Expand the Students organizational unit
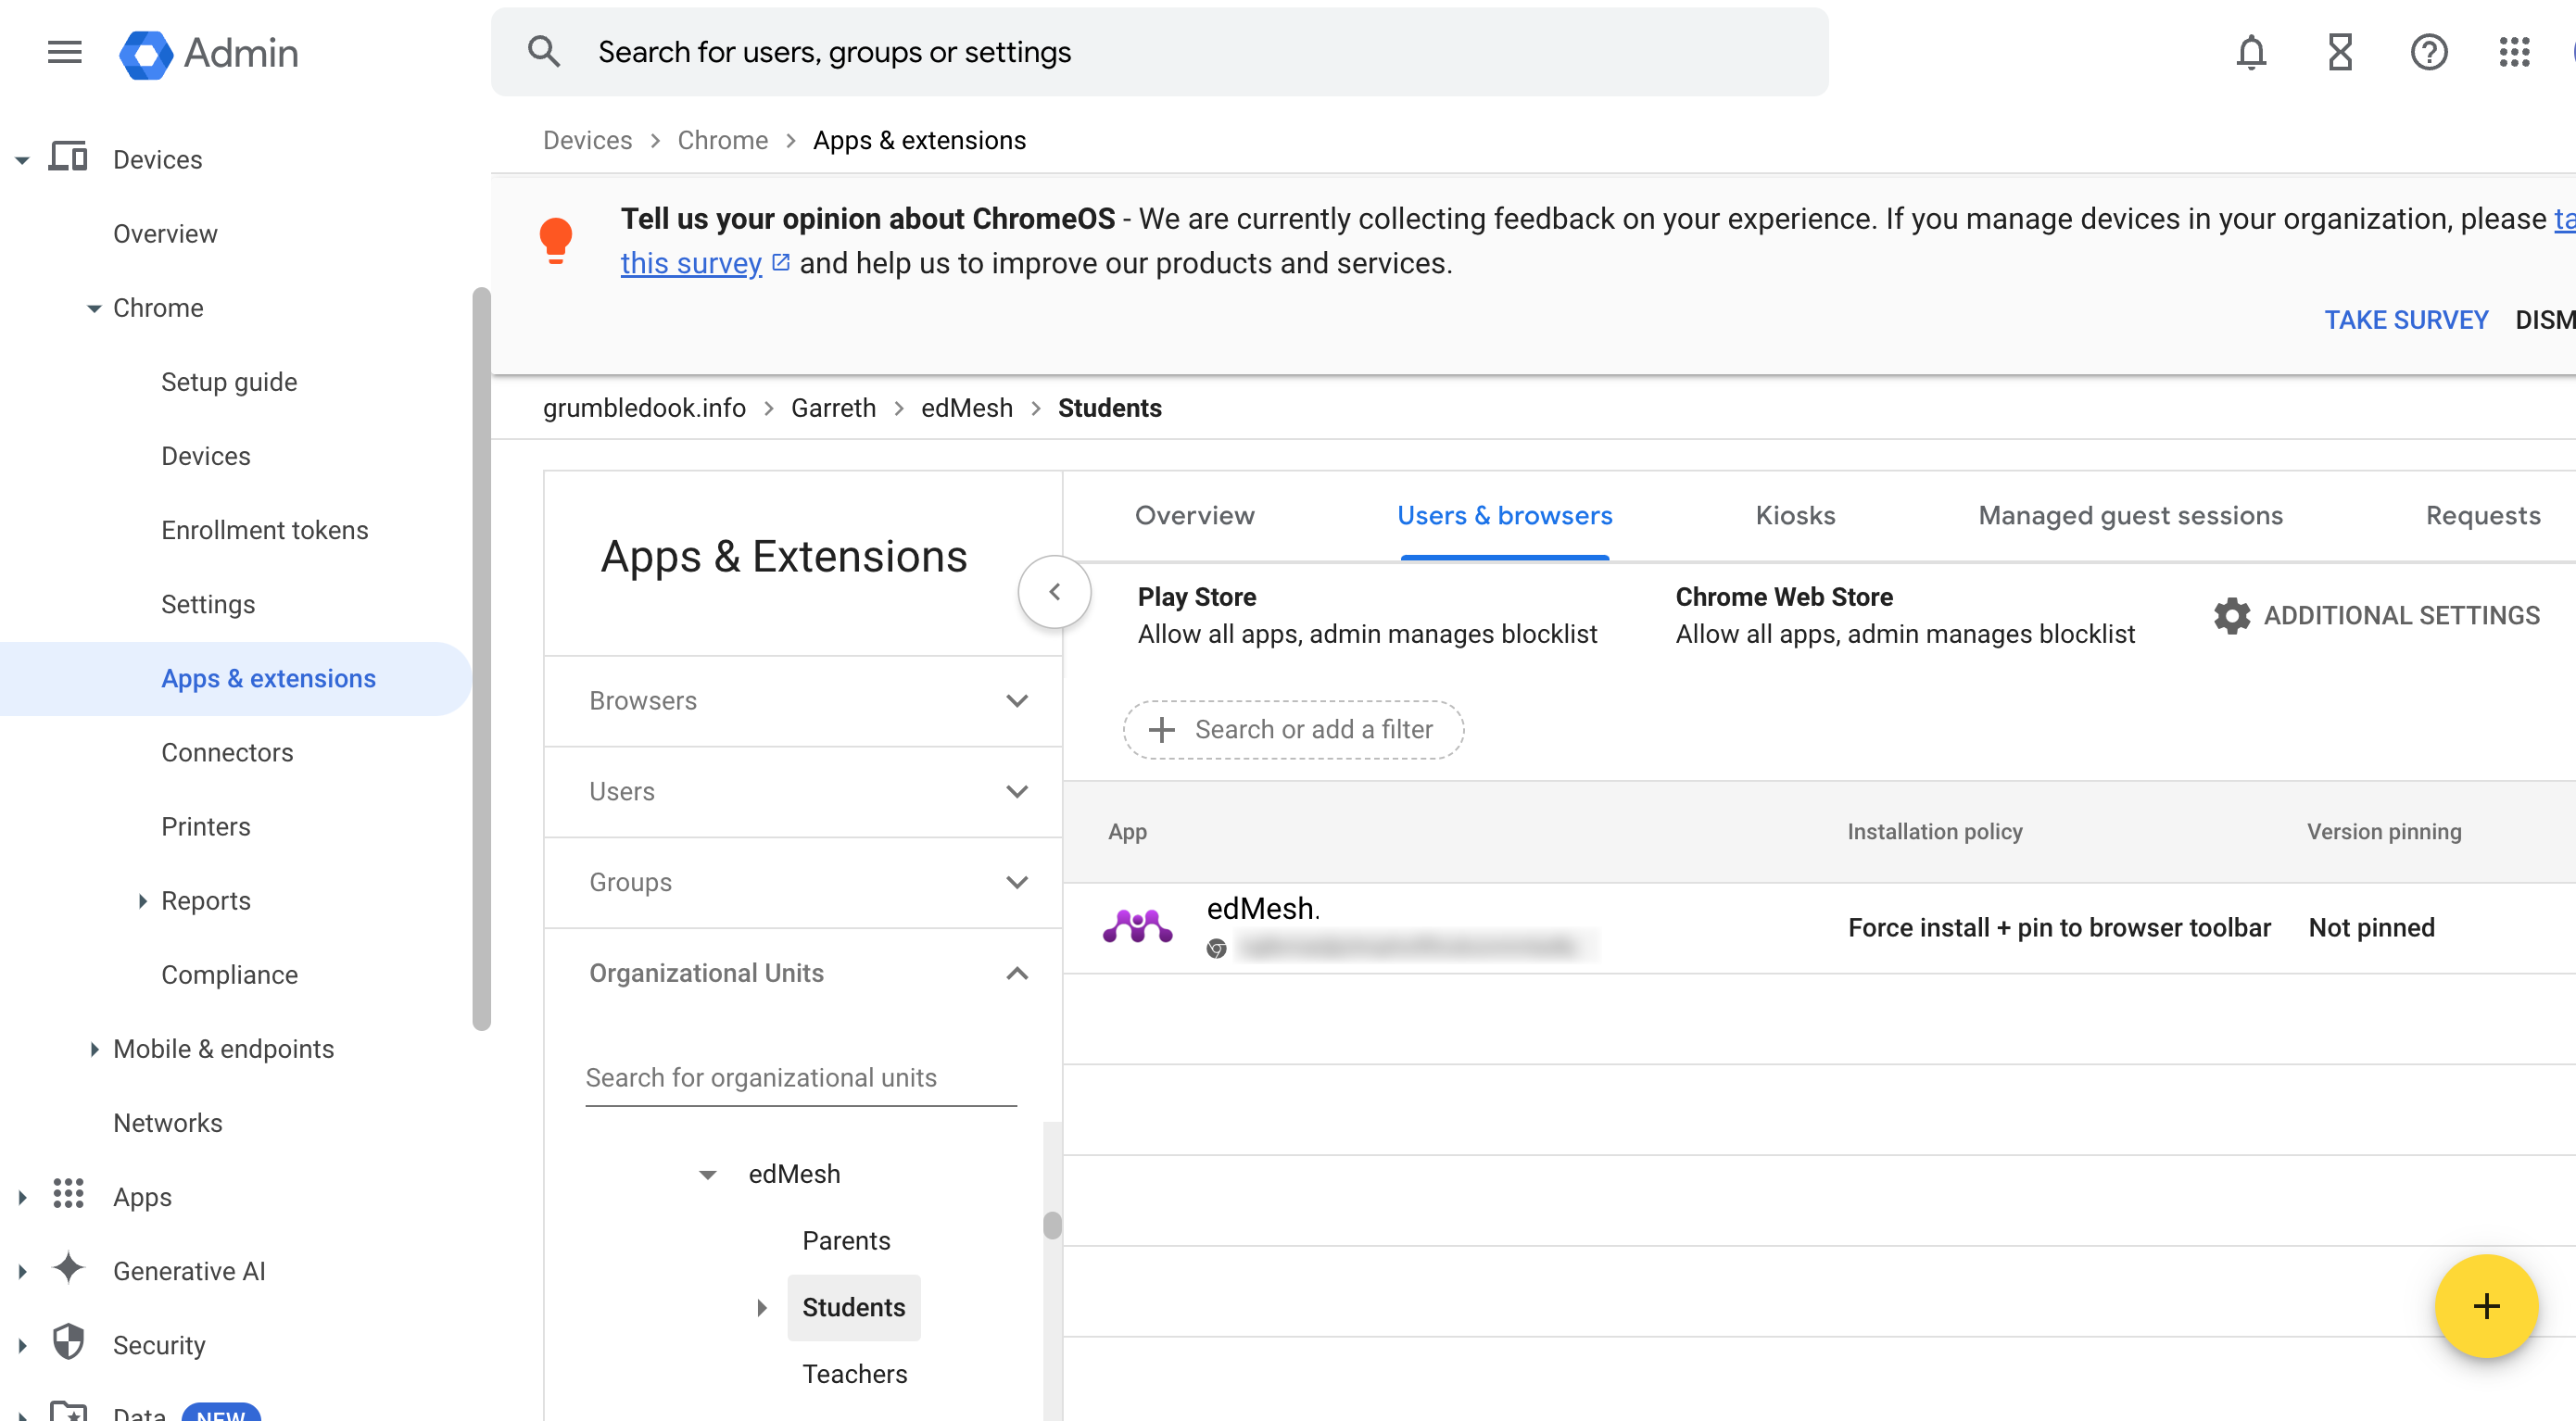The width and height of the screenshot is (2576, 1421). [761, 1308]
